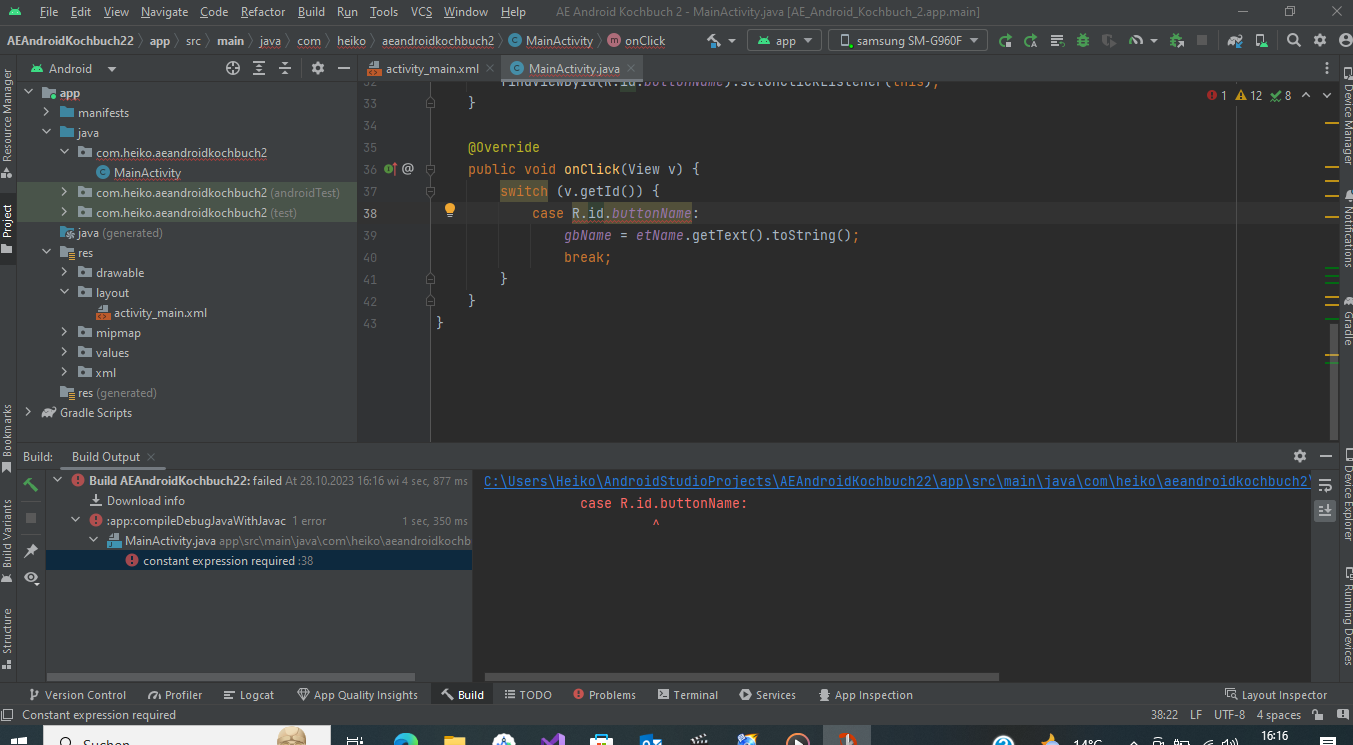Click the Sync Project with Gradle Files icon

[1236, 41]
